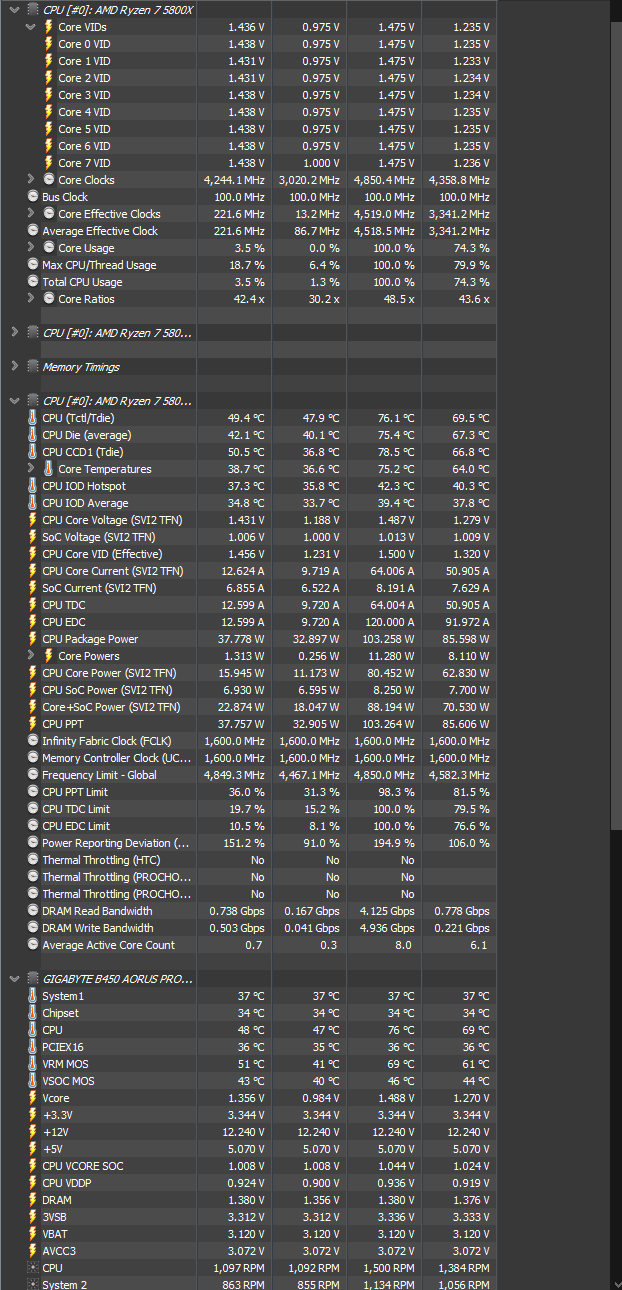Click the fan icon of the CPU RPM row
The image size is (622, 1290).
coord(33,1268)
